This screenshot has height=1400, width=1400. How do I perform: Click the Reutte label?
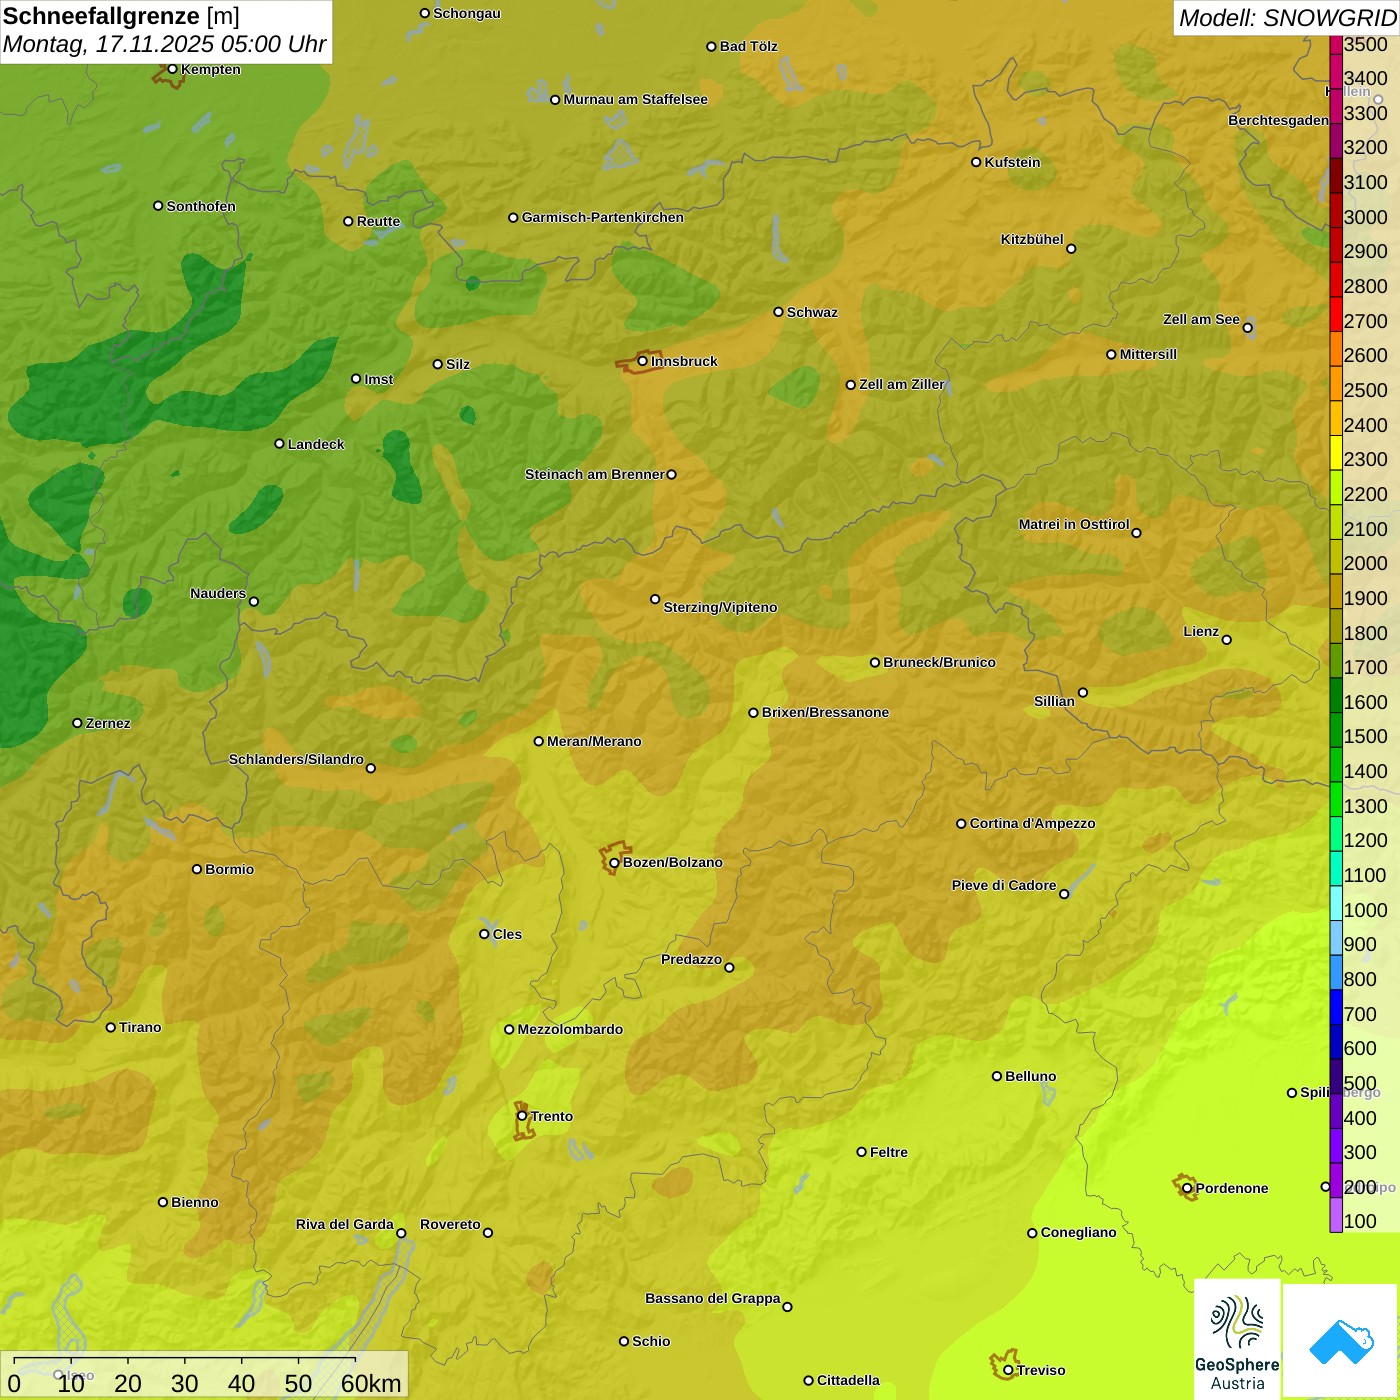point(378,221)
